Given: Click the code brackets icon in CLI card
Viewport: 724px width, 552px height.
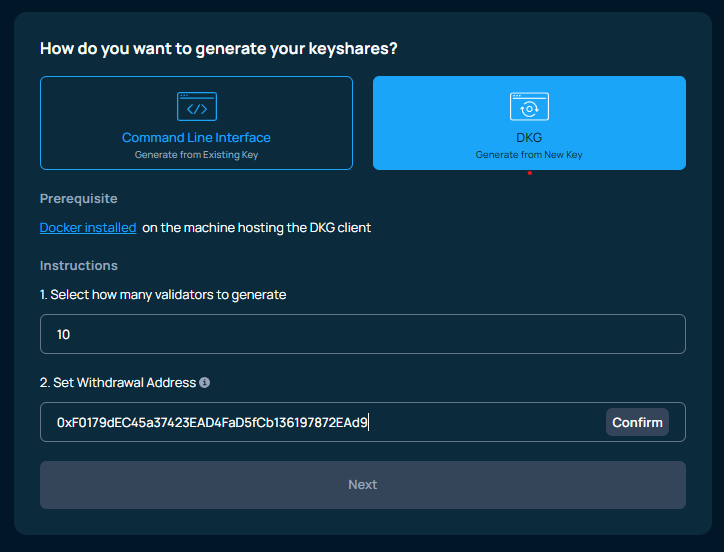Looking at the screenshot, I should 197,107.
